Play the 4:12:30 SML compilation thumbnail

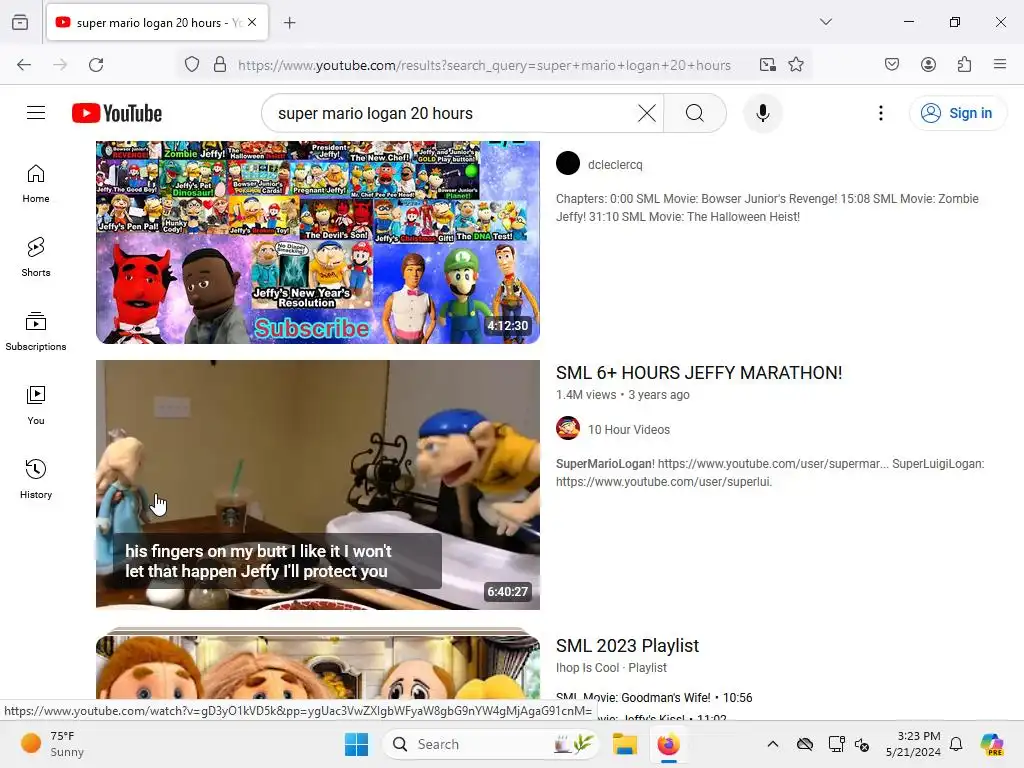click(318, 242)
